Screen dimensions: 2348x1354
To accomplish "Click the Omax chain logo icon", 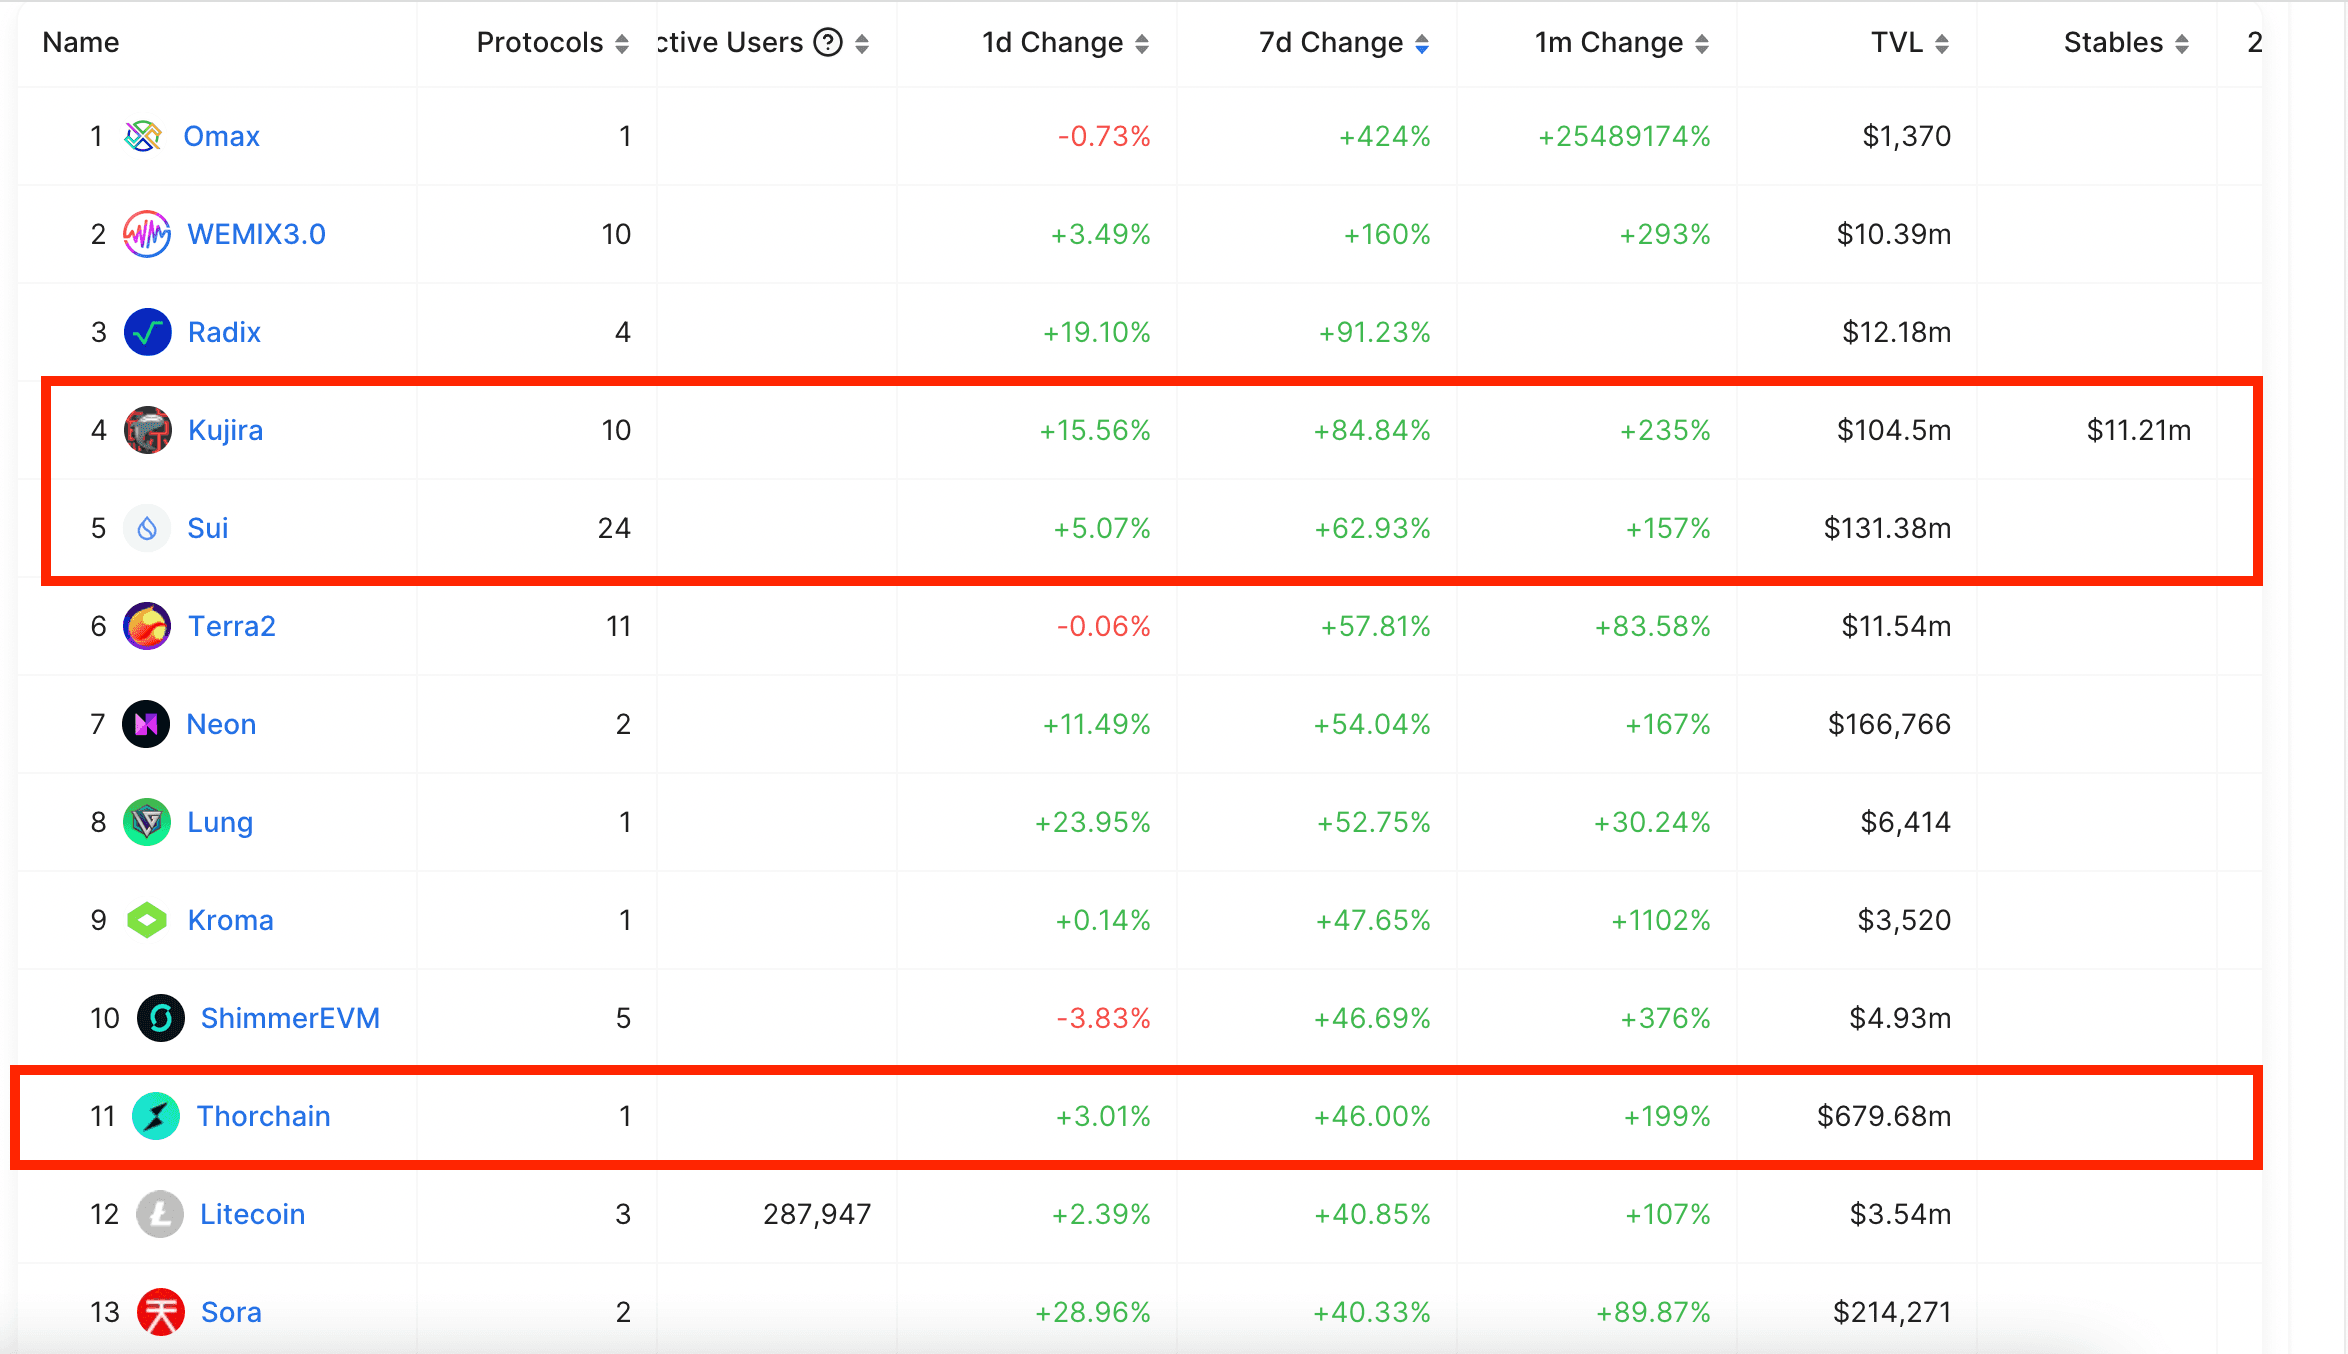I will [143, 136].
